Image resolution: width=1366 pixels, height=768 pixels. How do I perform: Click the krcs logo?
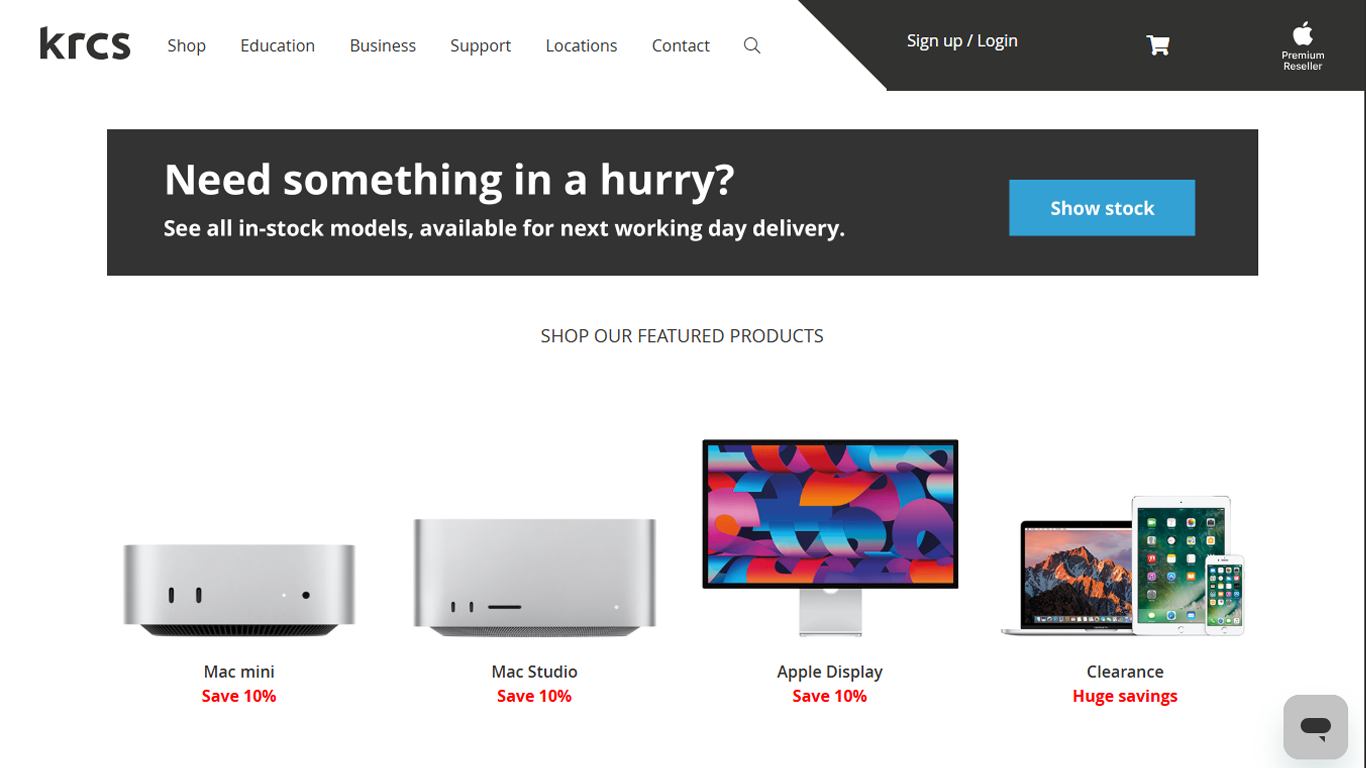[x=85, y=44]
